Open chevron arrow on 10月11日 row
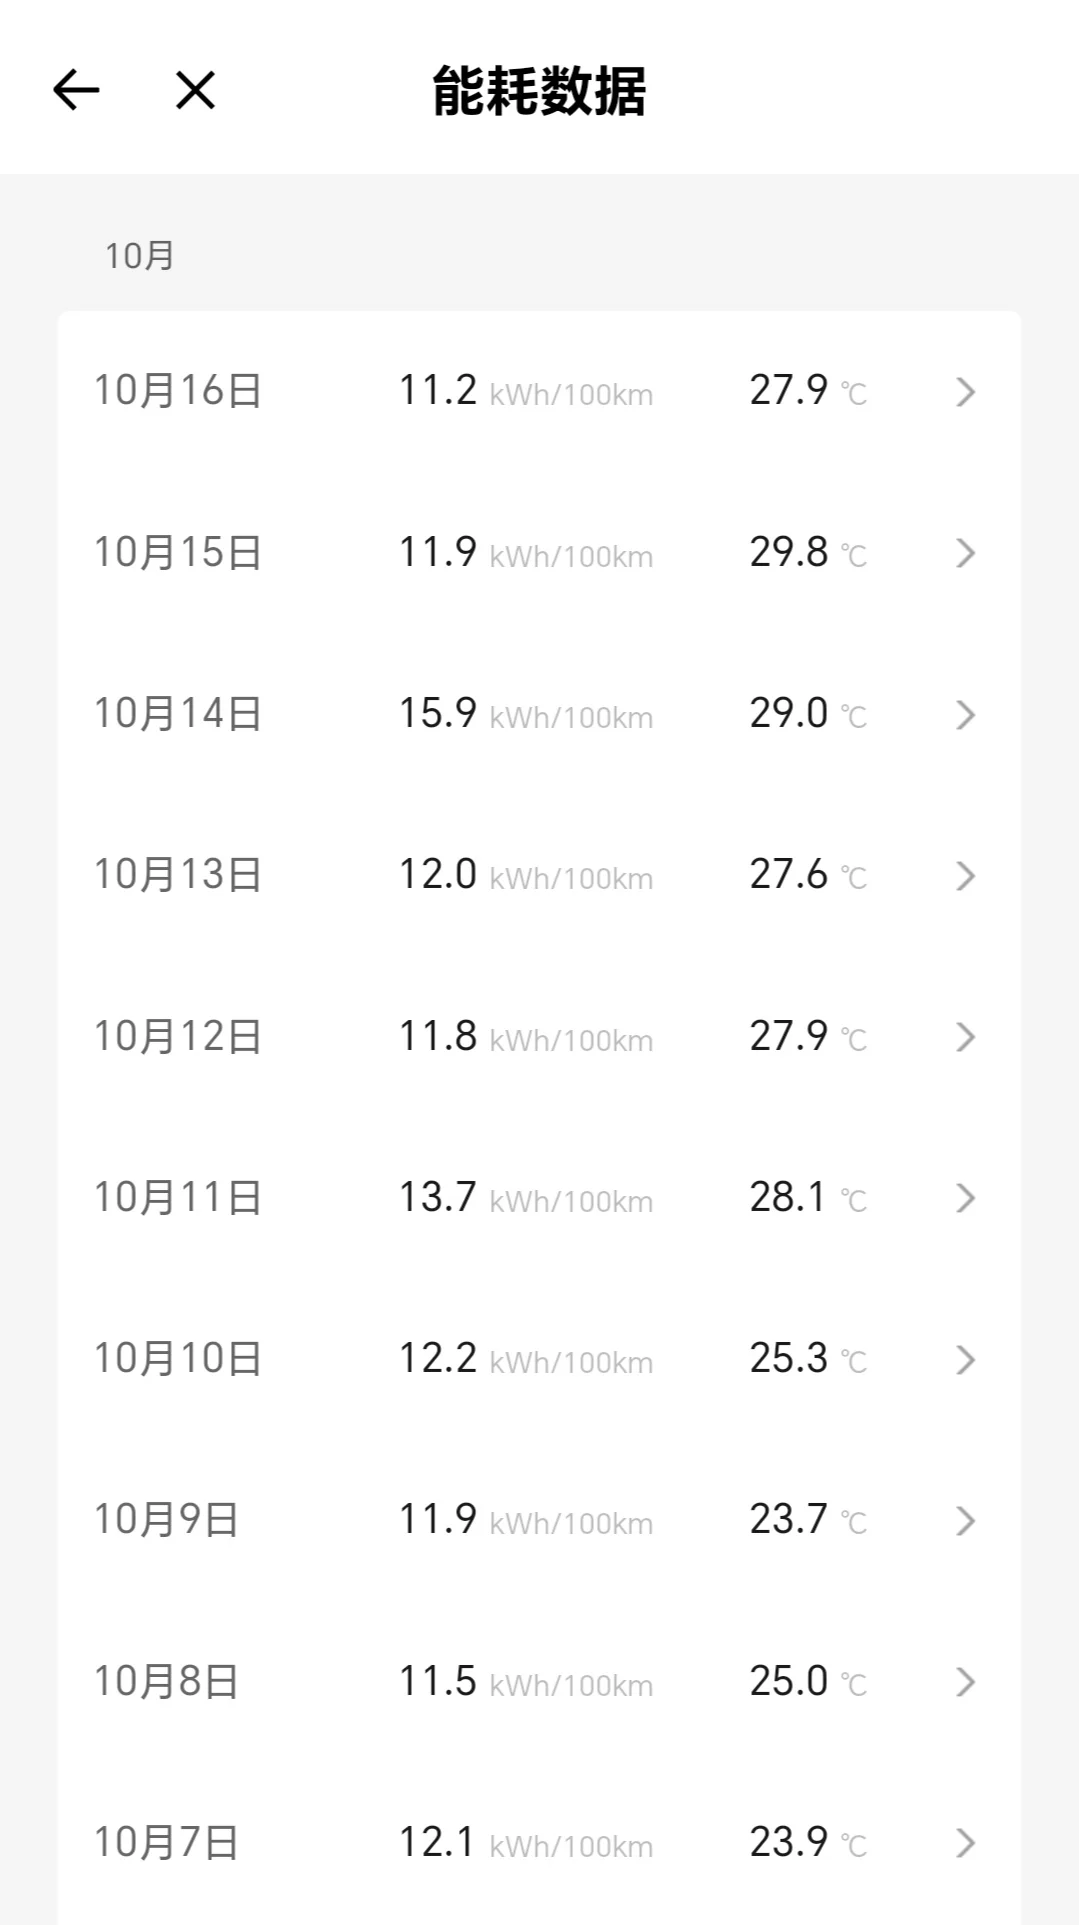1079x1925 pixels. (x=965, y=1198)
